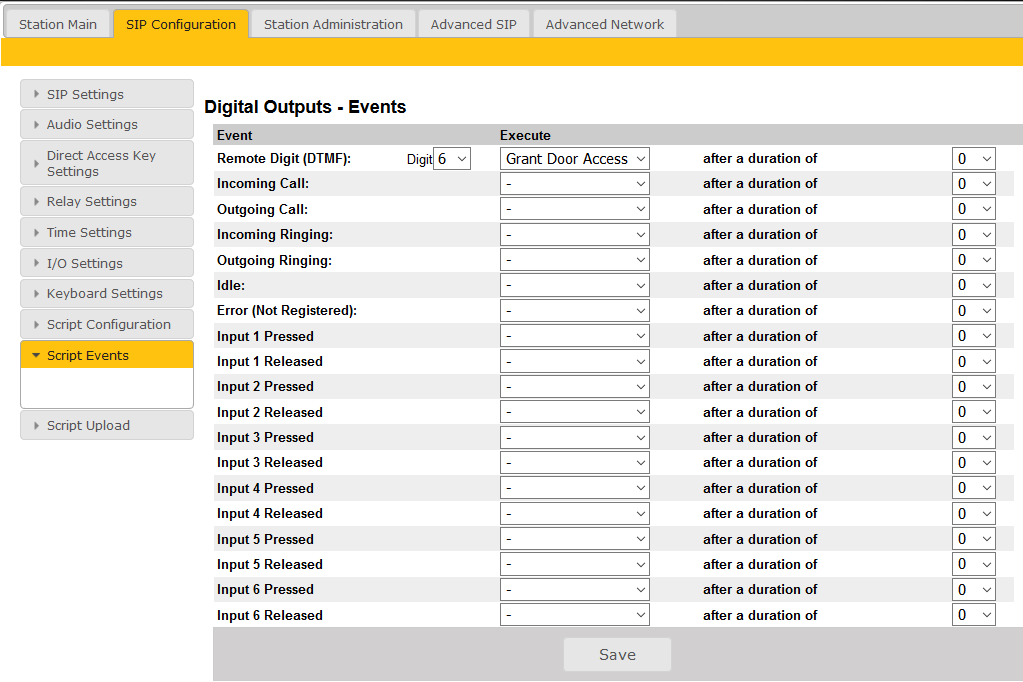Open the I/O Settings sidebar section

pyautogui.click(x=106, y=263)
